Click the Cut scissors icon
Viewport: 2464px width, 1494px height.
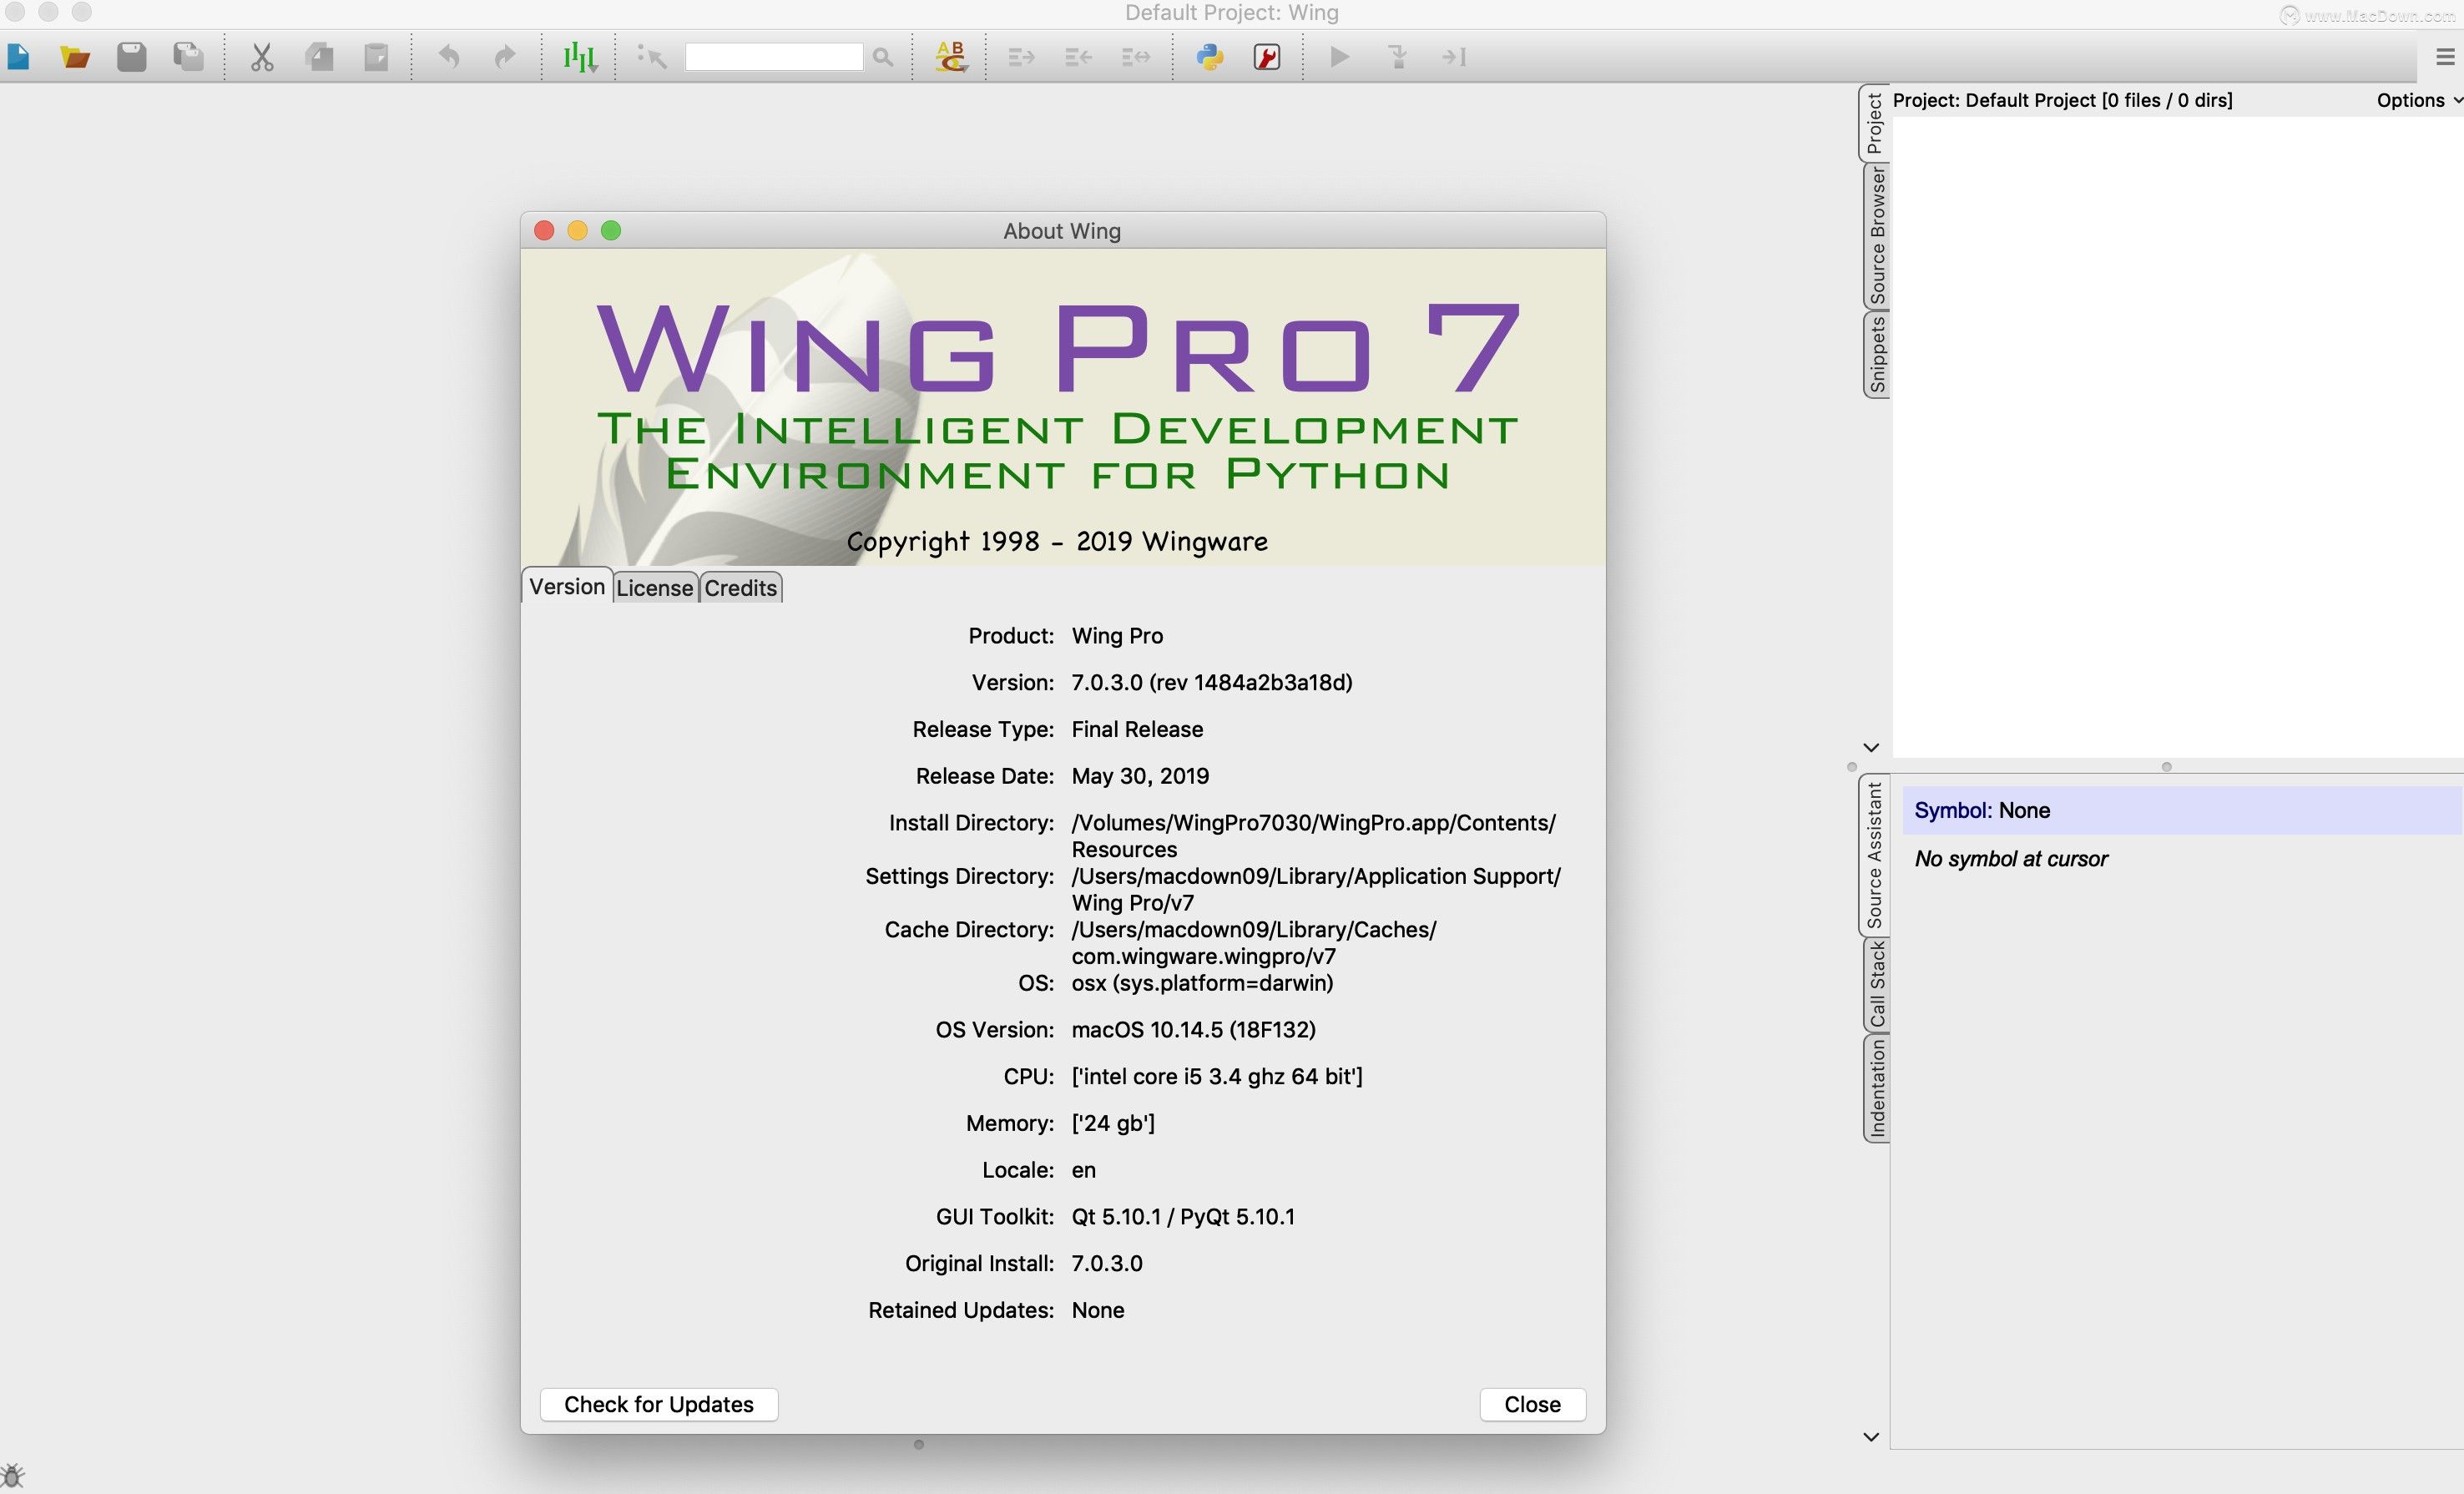click(x=262, y=57)
